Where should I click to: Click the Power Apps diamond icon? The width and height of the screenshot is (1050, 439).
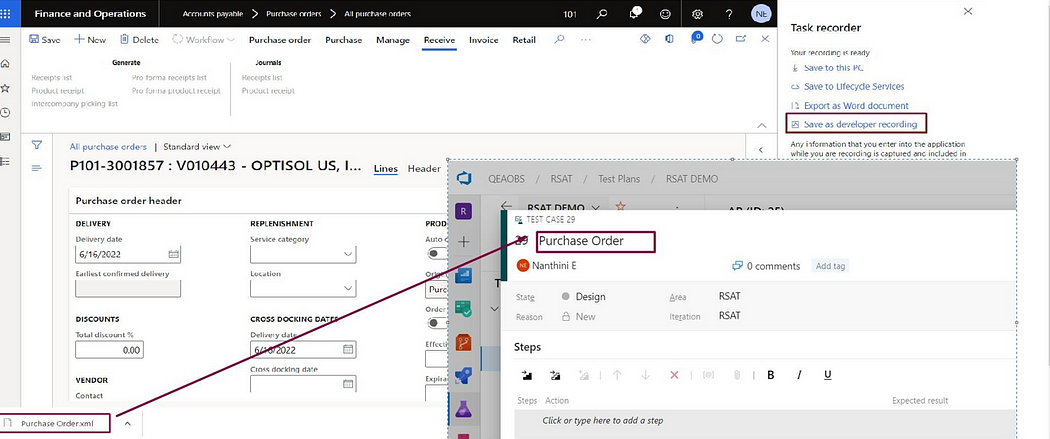[x=646, y=39]
